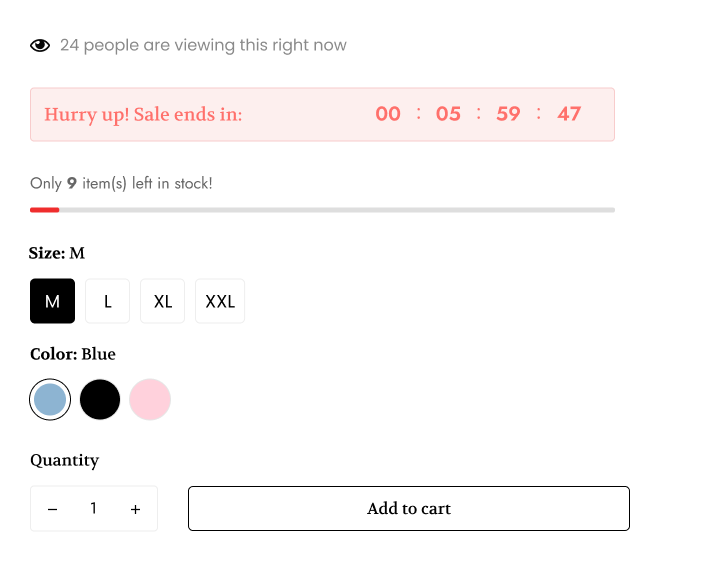Pick the black color swatch
The image size is (701, 578).
pos(100,400)
